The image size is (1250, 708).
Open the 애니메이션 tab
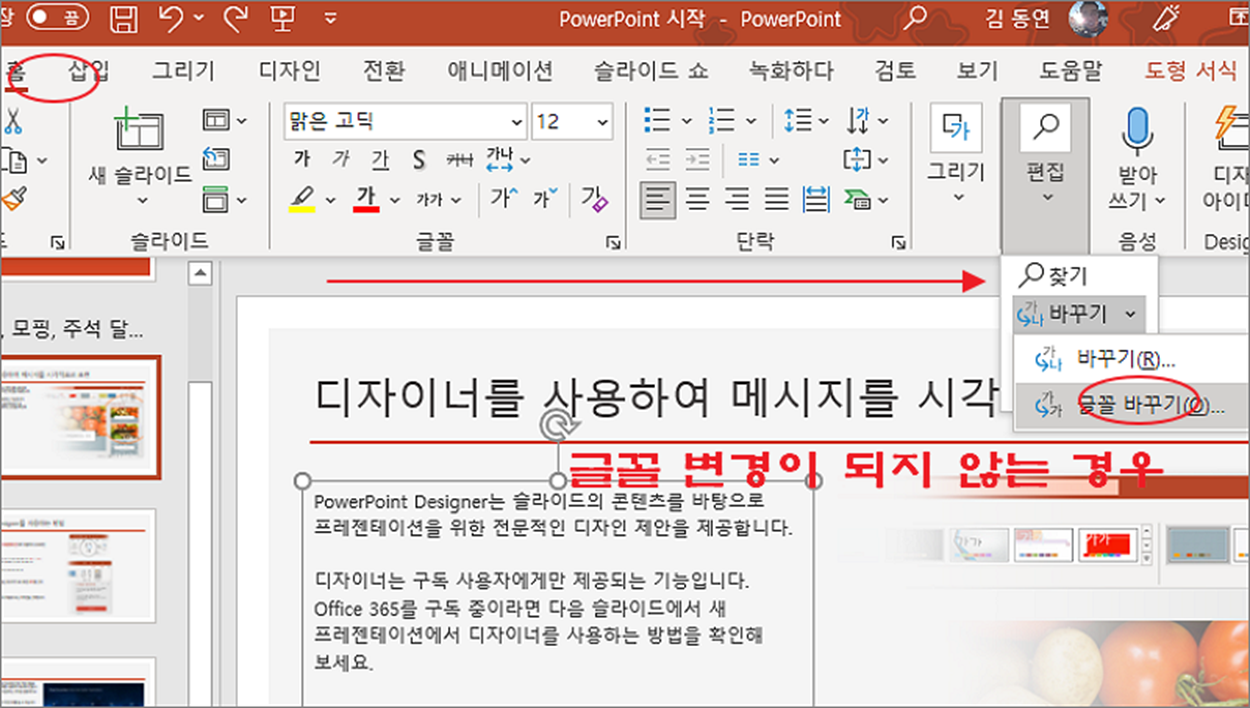(x=499, y=70)
